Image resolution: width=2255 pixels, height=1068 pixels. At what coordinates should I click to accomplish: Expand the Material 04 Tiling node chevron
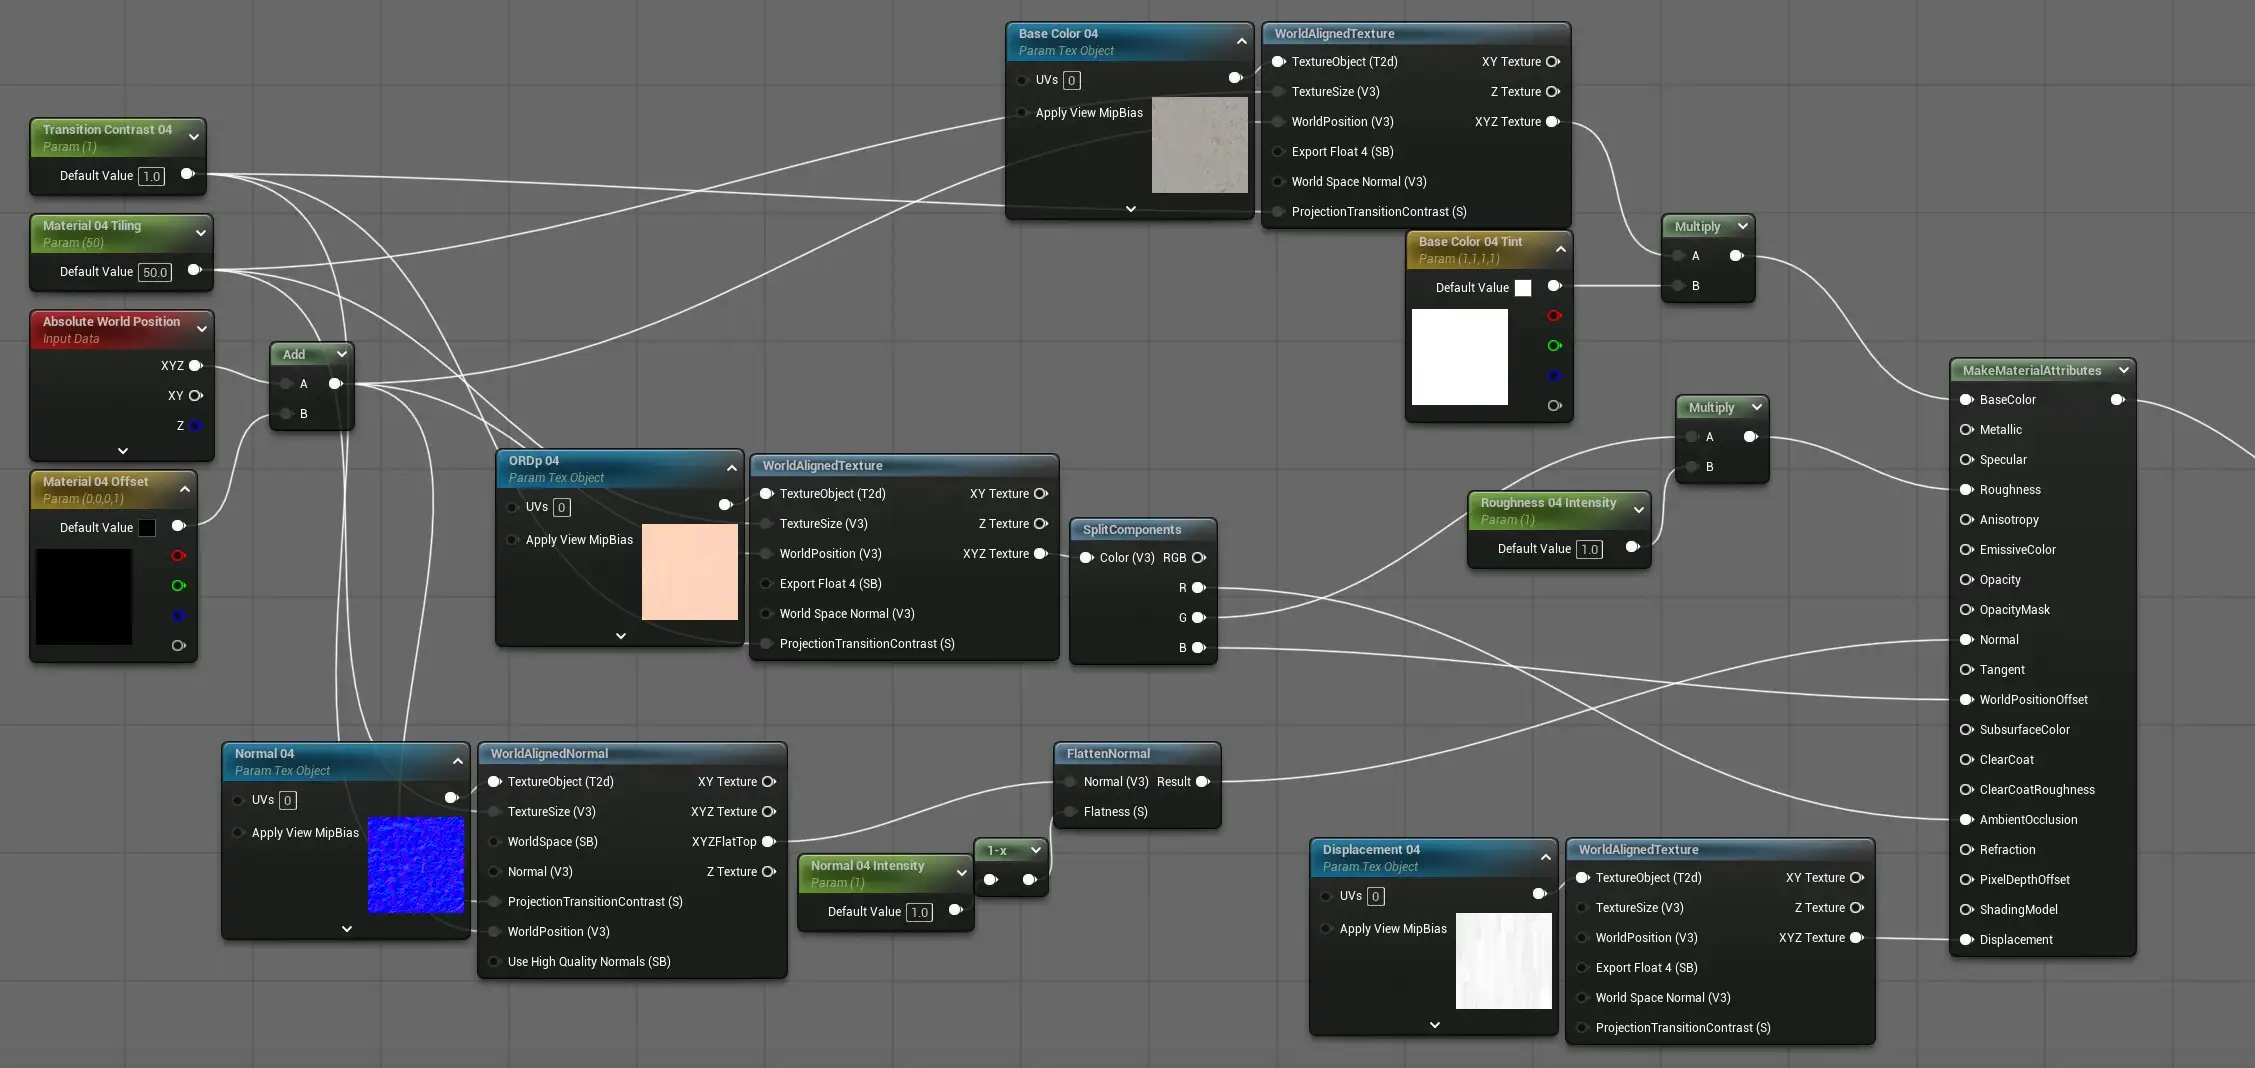201,233
